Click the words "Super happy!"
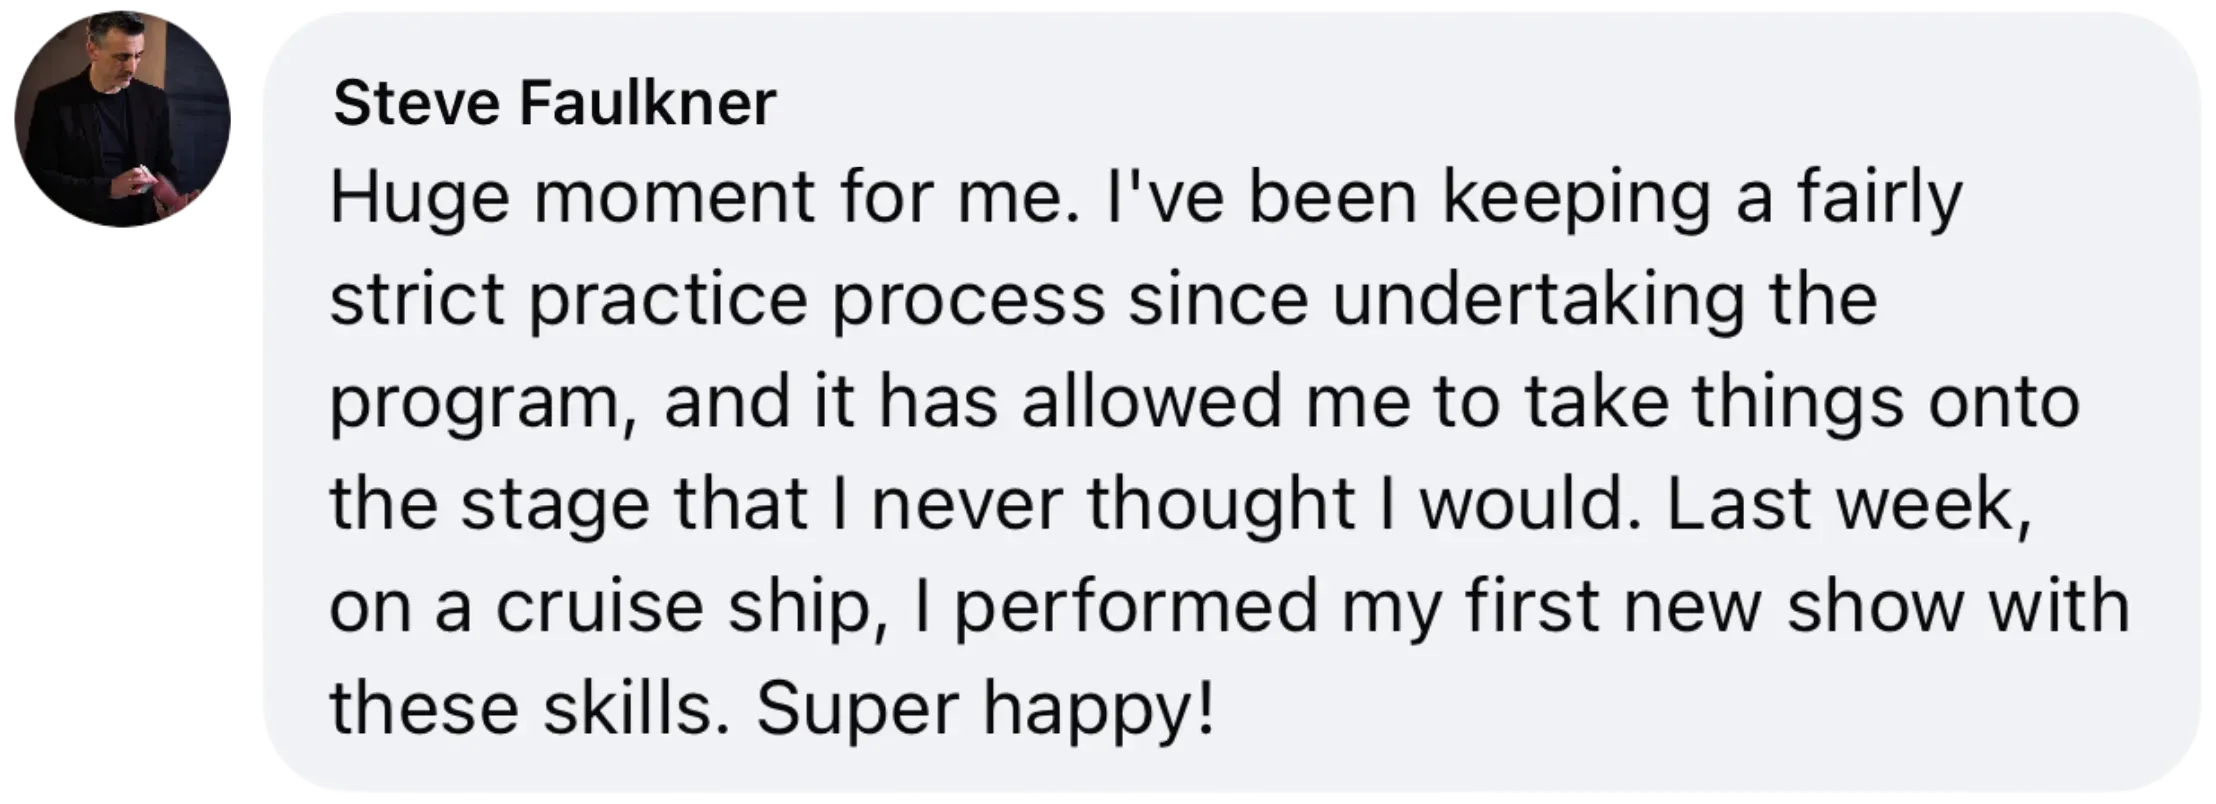Image resolution: width=2216 pixels, height=804 pixels. pos(986,709)
